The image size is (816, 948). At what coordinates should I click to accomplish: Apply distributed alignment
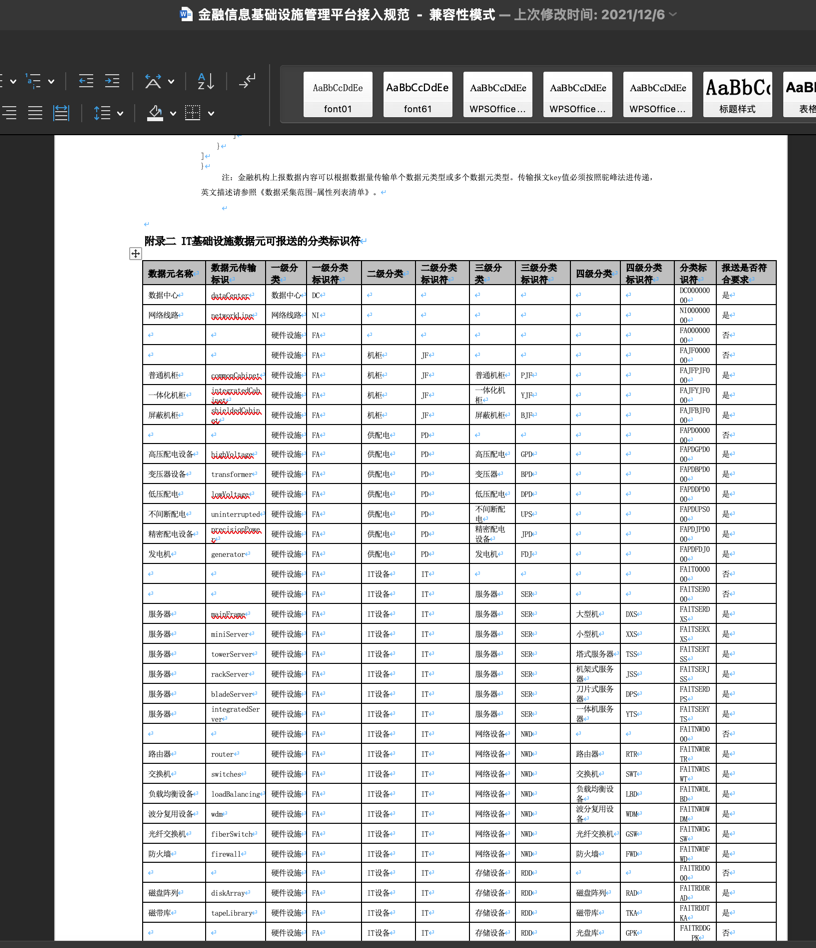[61, 112]
